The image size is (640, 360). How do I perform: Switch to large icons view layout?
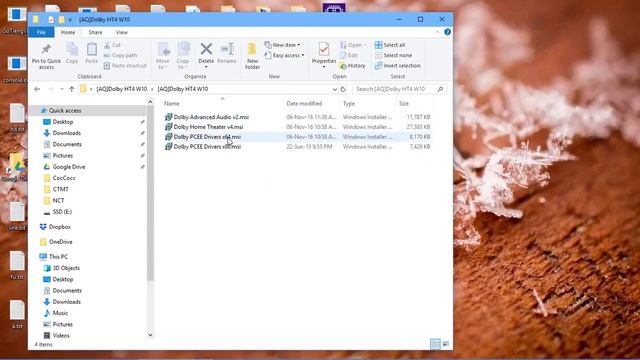pyautogui.click(x=446, y=344)
